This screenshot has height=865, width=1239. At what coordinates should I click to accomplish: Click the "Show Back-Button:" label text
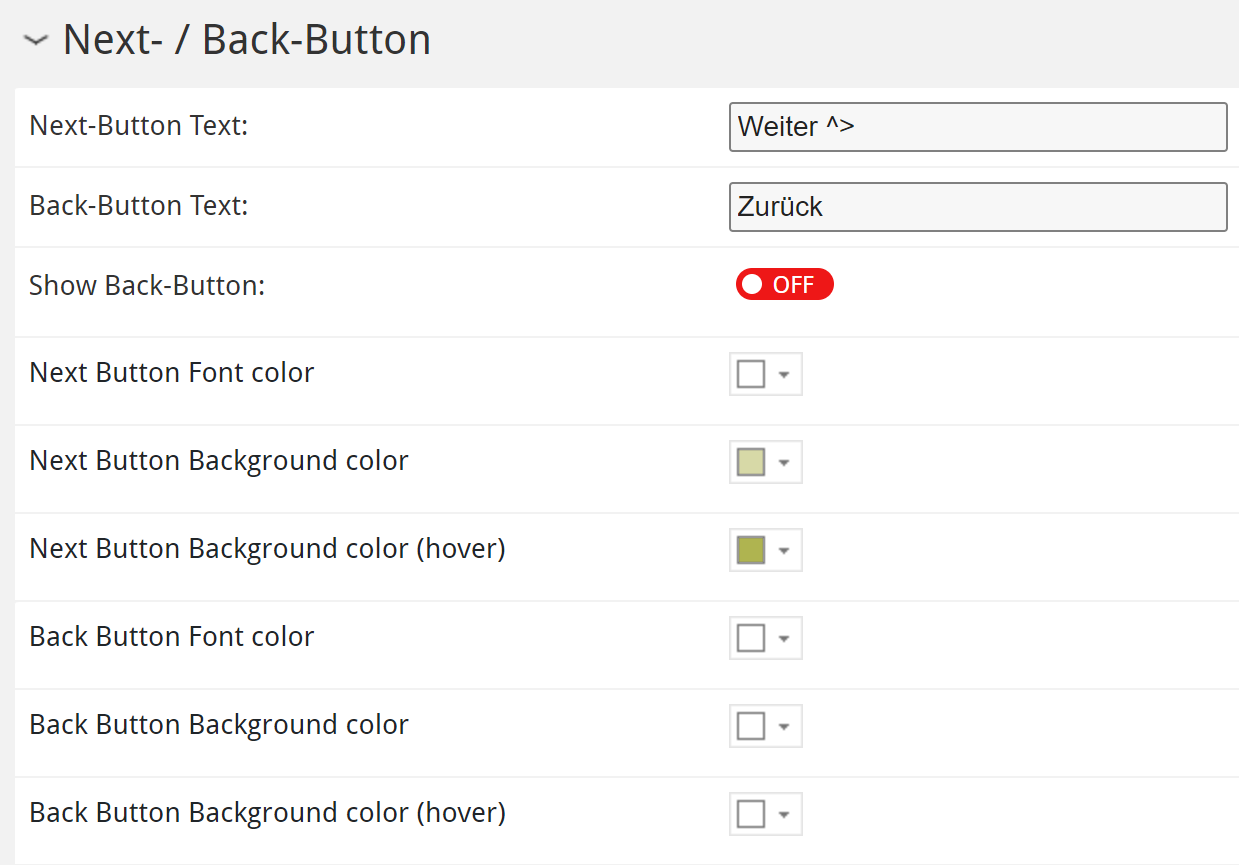pos(147,286)
